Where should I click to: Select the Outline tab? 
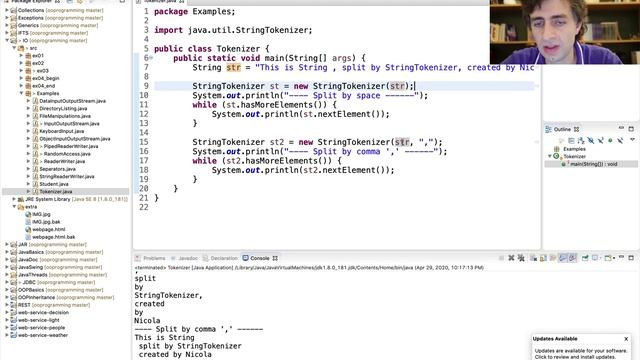tap(562, 129)
